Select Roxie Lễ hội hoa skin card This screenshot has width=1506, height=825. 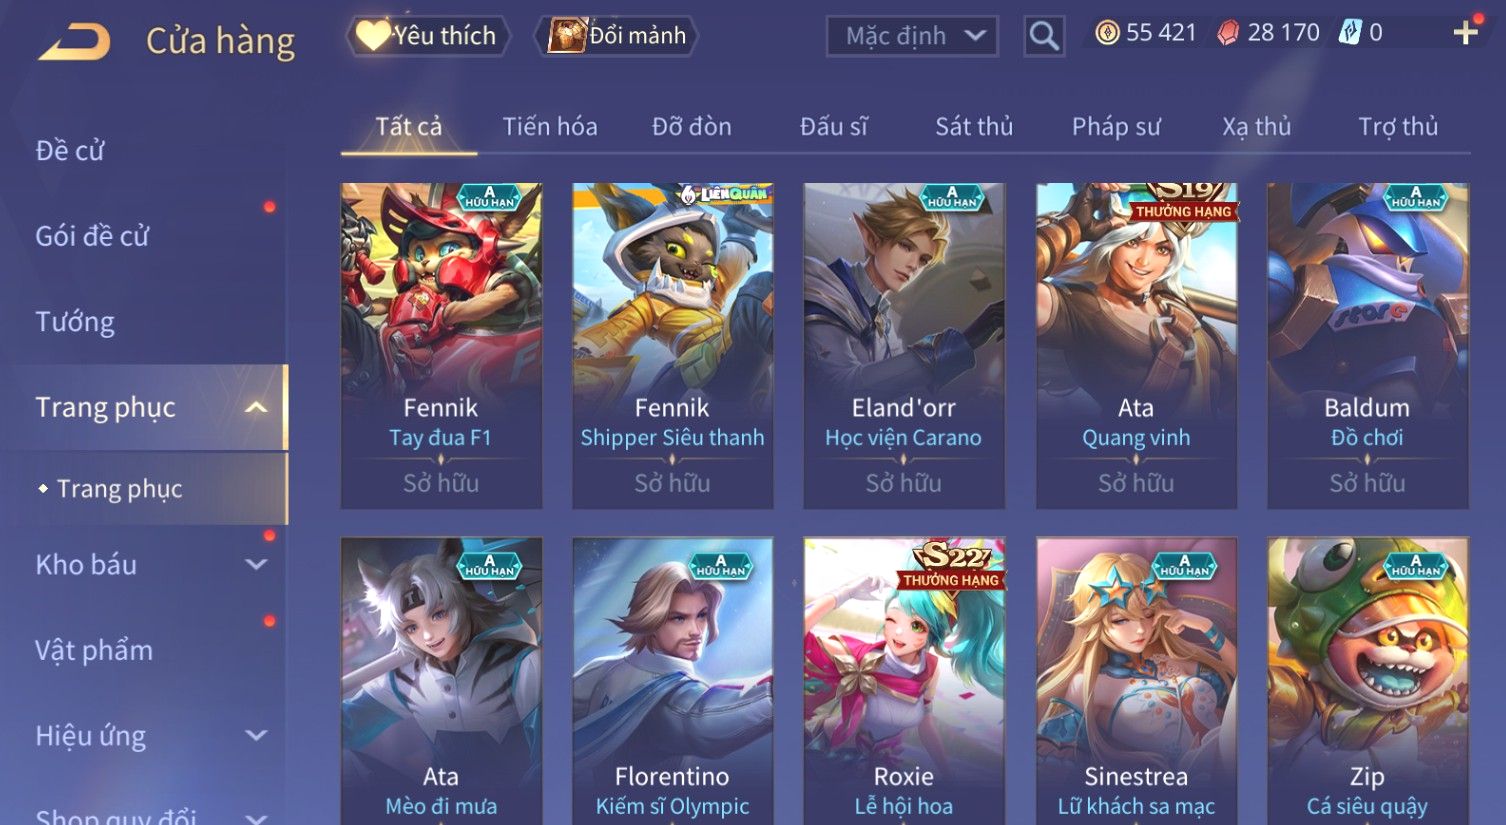tap(904, 681)
